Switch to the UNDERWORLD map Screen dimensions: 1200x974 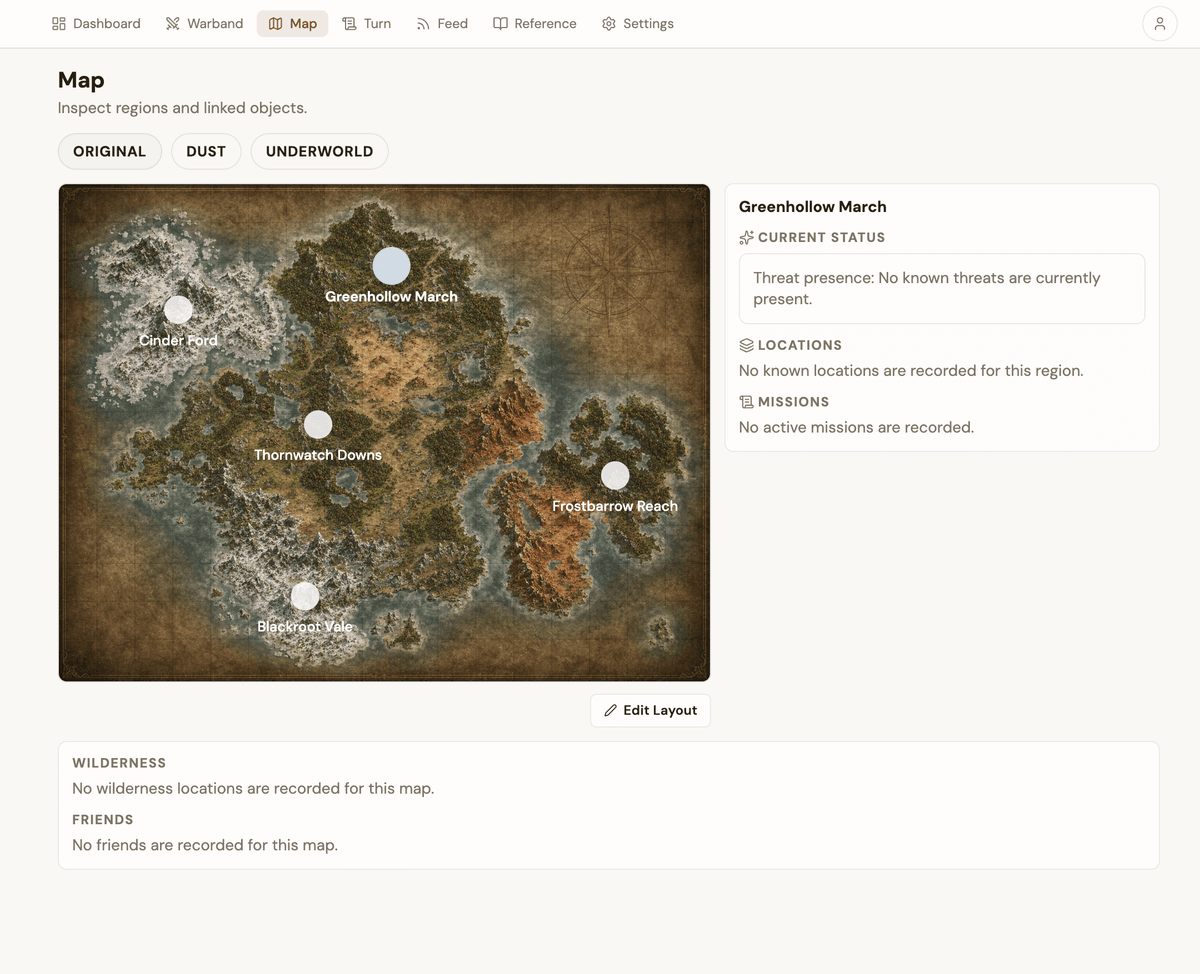pyautogui.click(x=319, y=151)
